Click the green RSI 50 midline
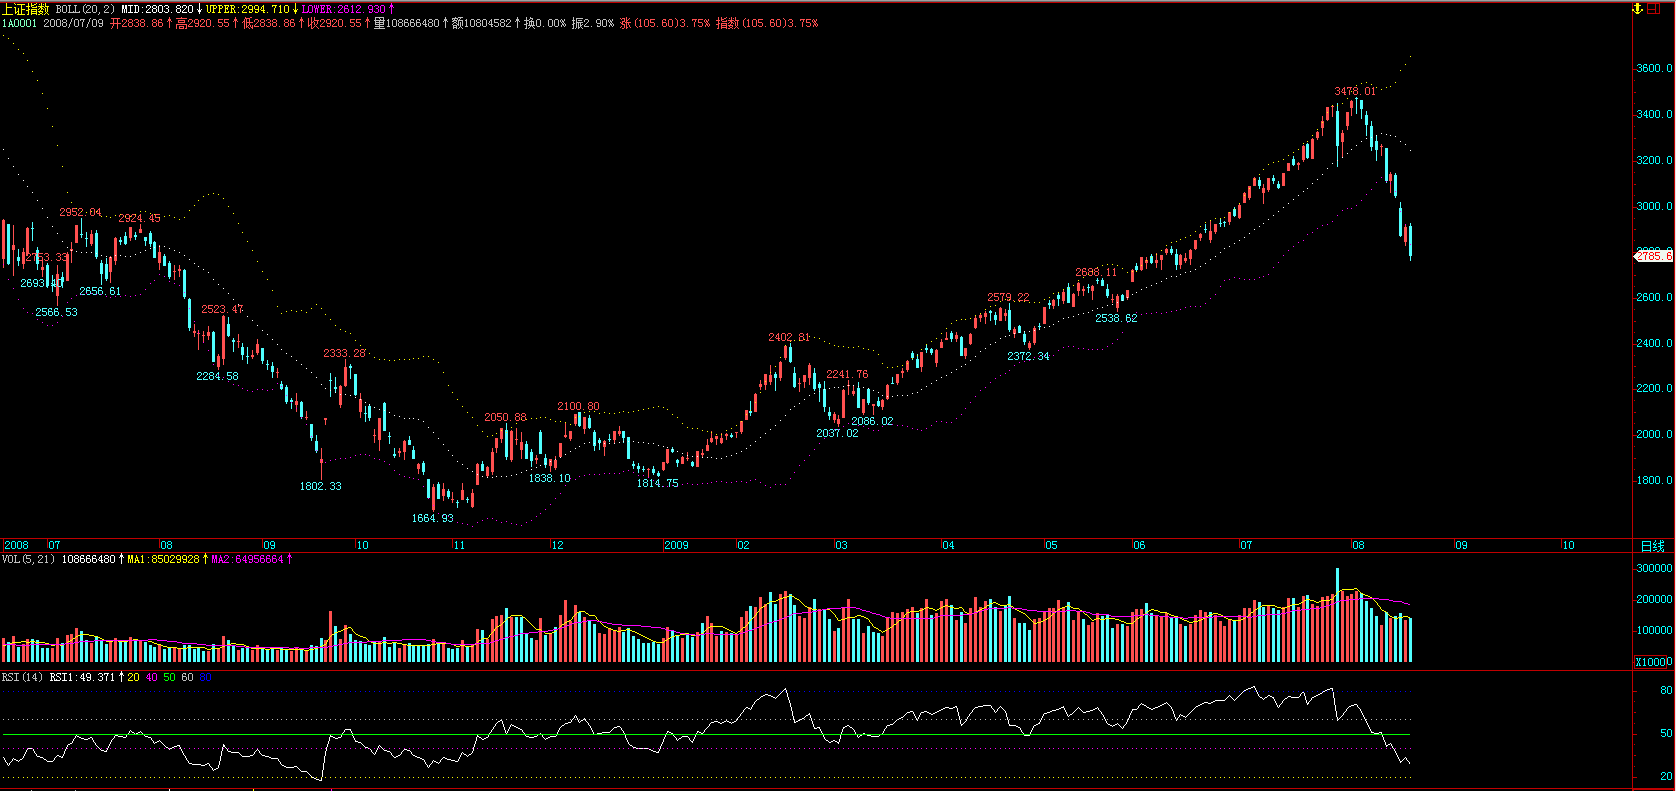Screen dimensions: 1677x791 tap(706, 735)
